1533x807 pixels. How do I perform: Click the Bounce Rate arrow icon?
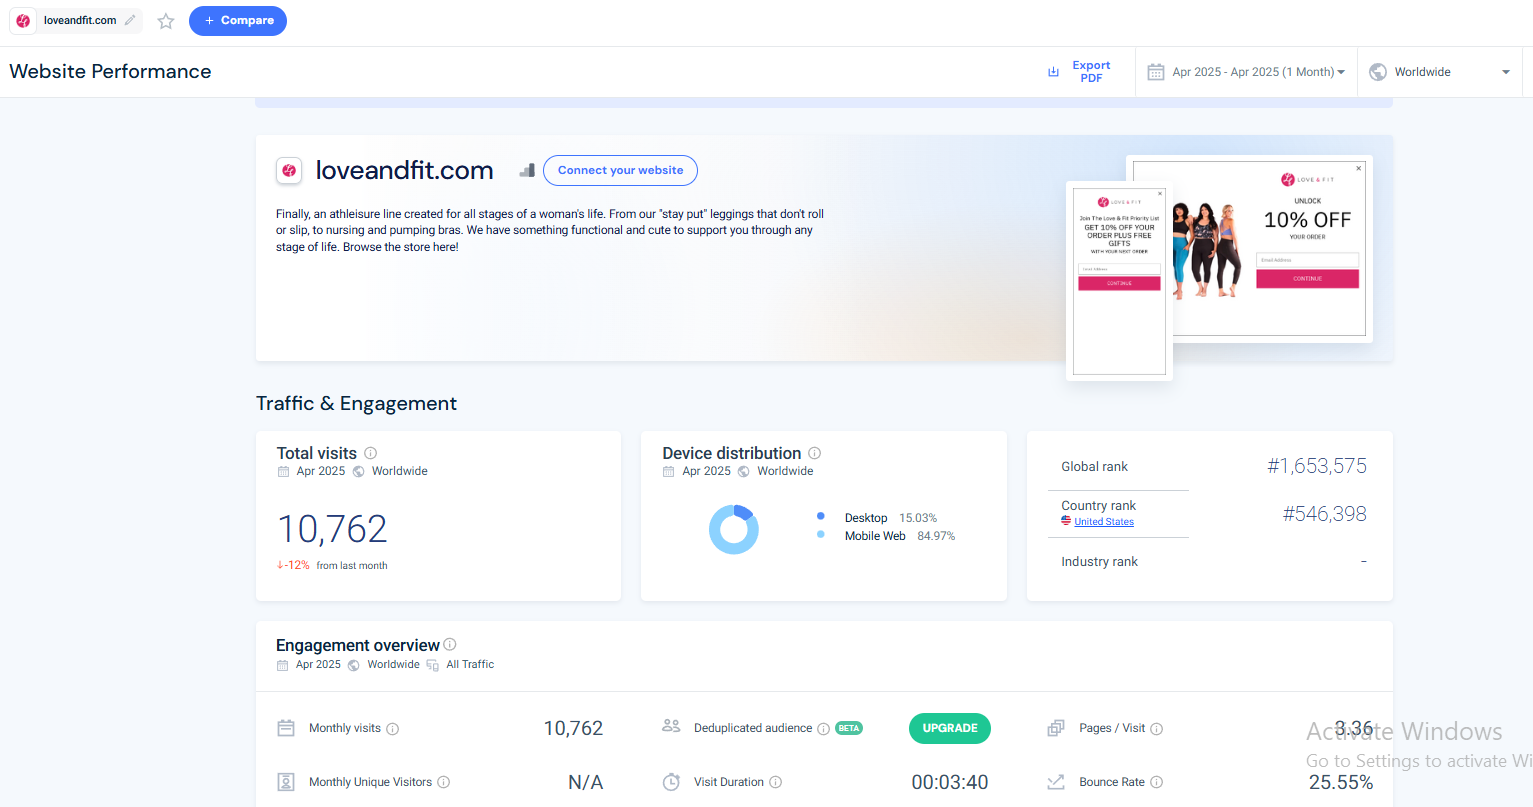1056,782
